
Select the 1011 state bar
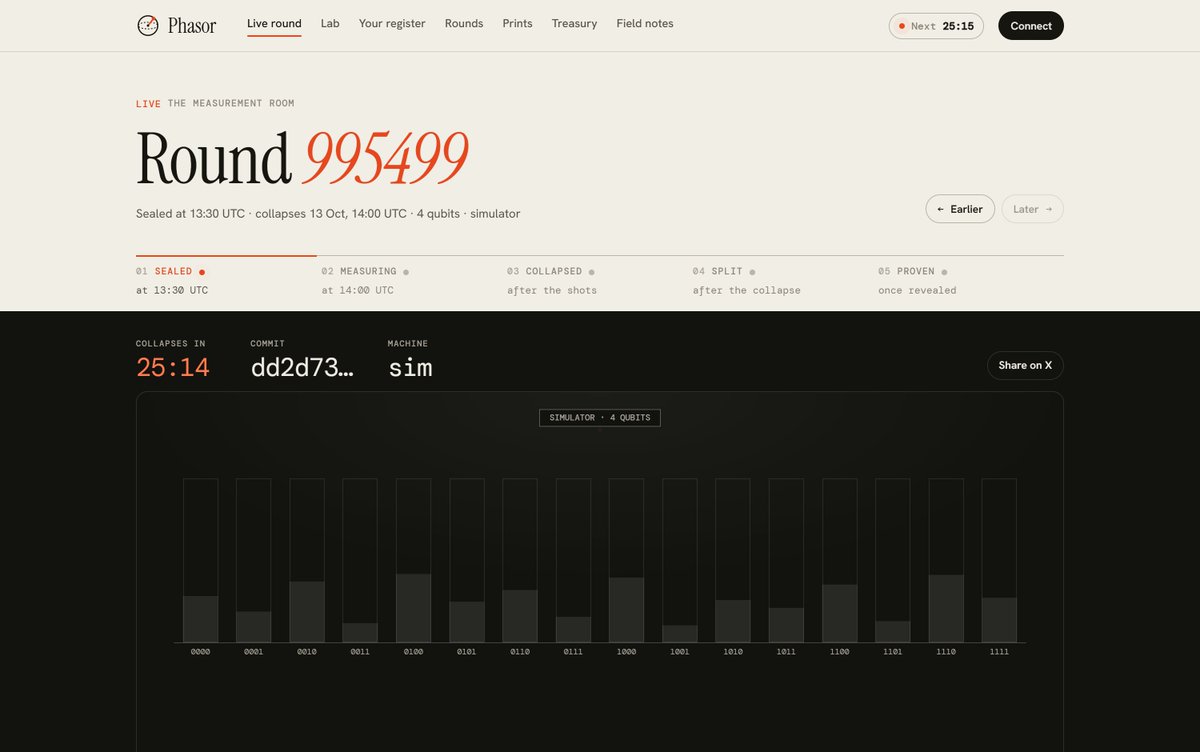[786, 560]
